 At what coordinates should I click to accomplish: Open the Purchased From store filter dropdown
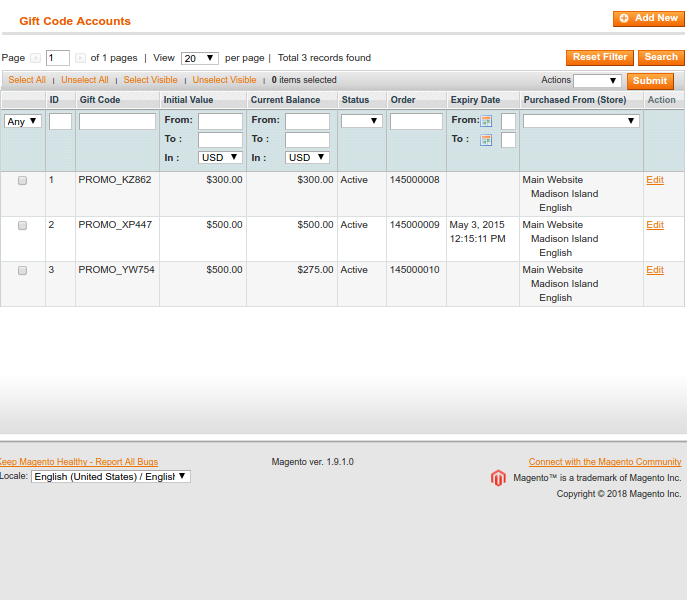tap(580, 121)
